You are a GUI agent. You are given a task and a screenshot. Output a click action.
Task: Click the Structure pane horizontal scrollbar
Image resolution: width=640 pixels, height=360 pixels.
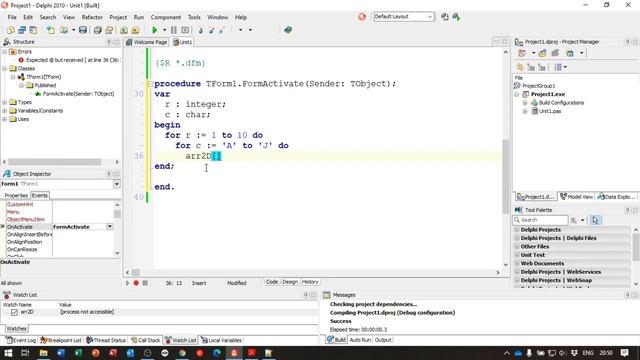55,162
